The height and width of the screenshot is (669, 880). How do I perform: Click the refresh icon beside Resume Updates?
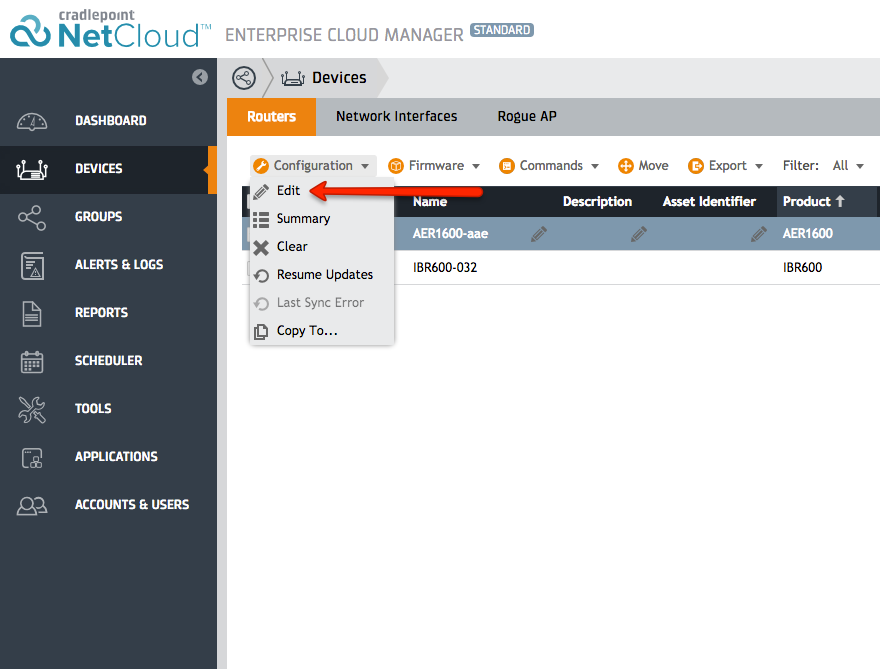pyautogui.click(x=261, y=276)
